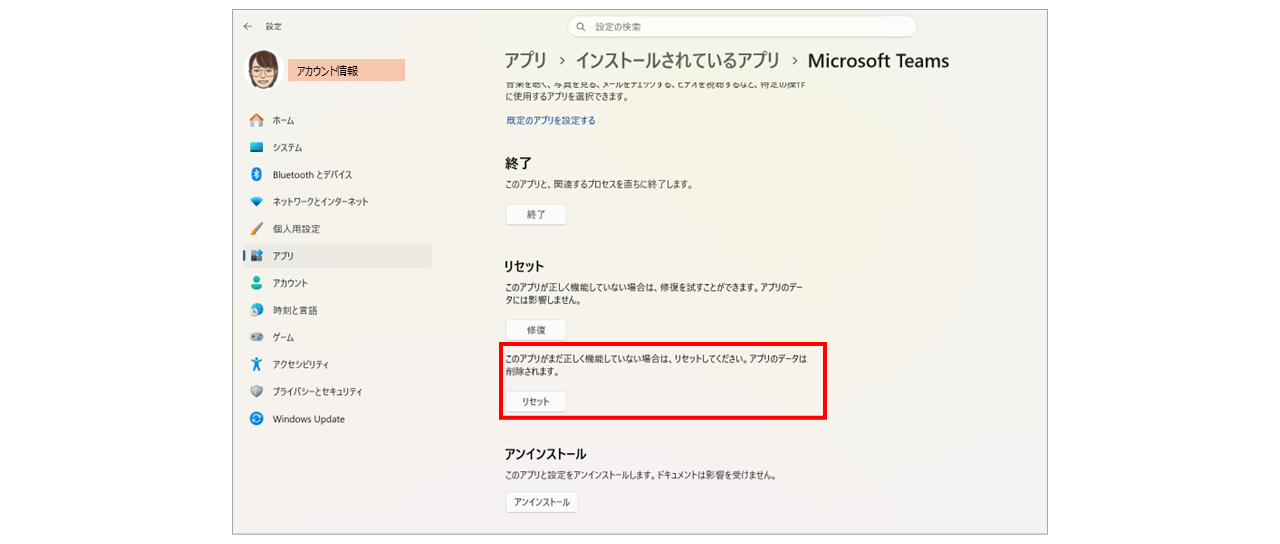This screenshot has height=544, width=1280.
Task: Click the ホーム house icon
Action: [x=256, y=120]
